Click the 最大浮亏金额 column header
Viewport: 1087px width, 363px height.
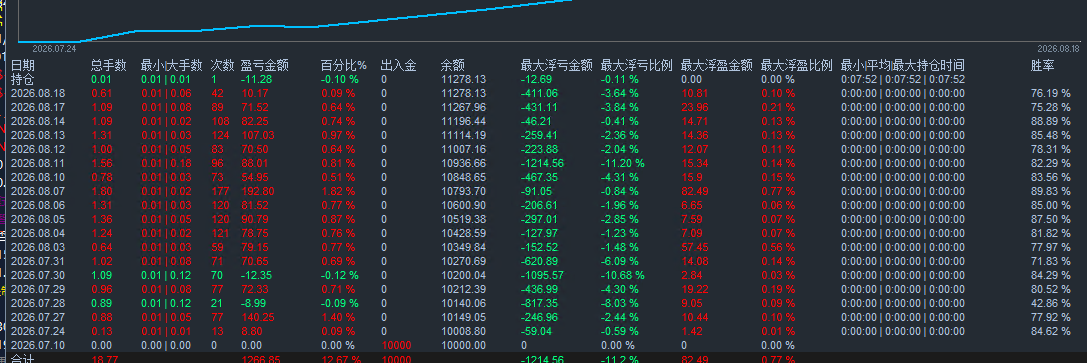pyautogui.click(x=557, y=65)
